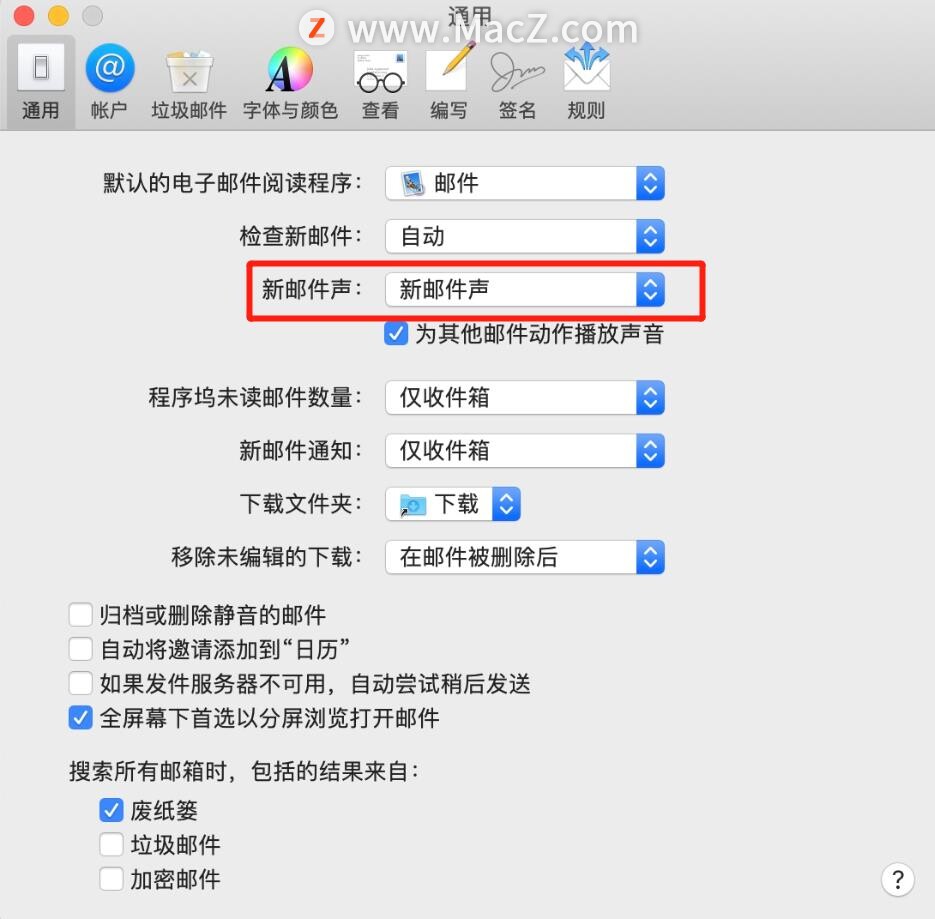This screenshot has width=935, height=919.
Task: Open the 移除未编辑的下载 dropdown
Action: 525,557
